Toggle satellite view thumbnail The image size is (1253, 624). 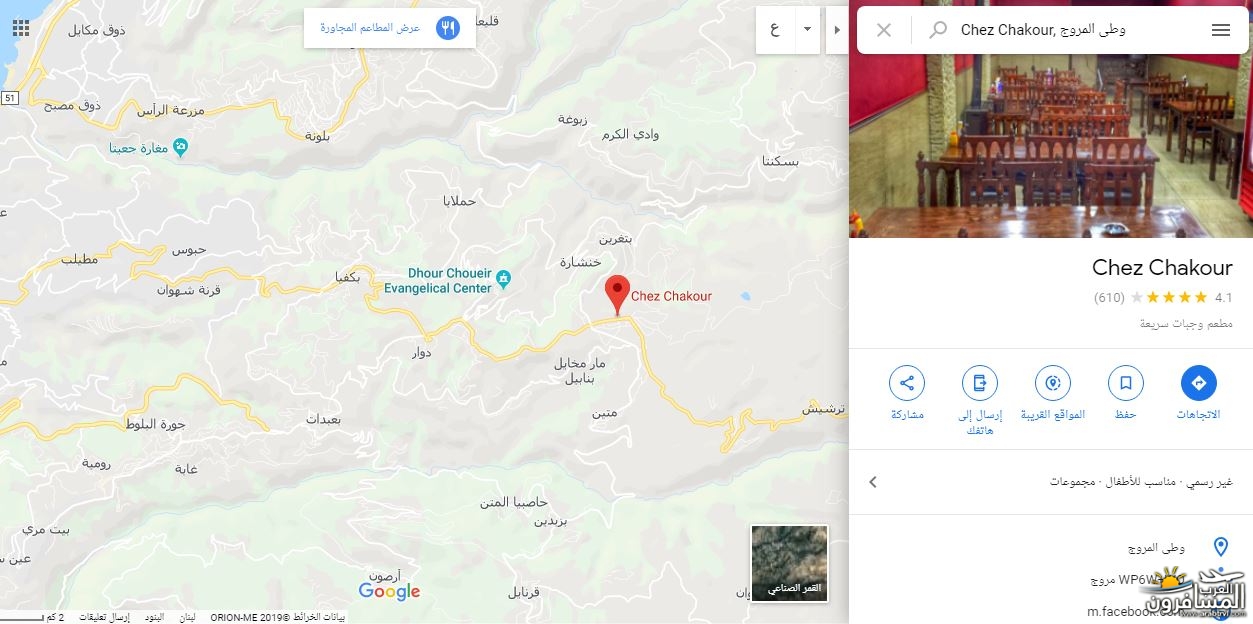[789, 563]
